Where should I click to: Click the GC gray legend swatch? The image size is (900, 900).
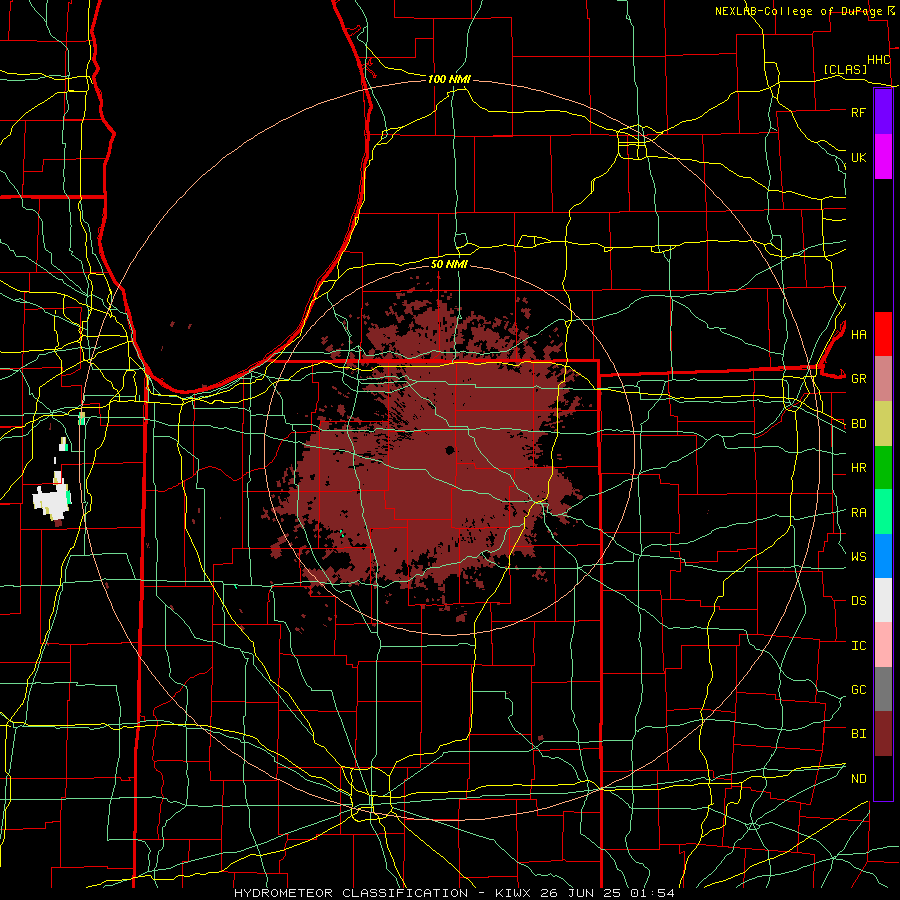coord(883,689)
